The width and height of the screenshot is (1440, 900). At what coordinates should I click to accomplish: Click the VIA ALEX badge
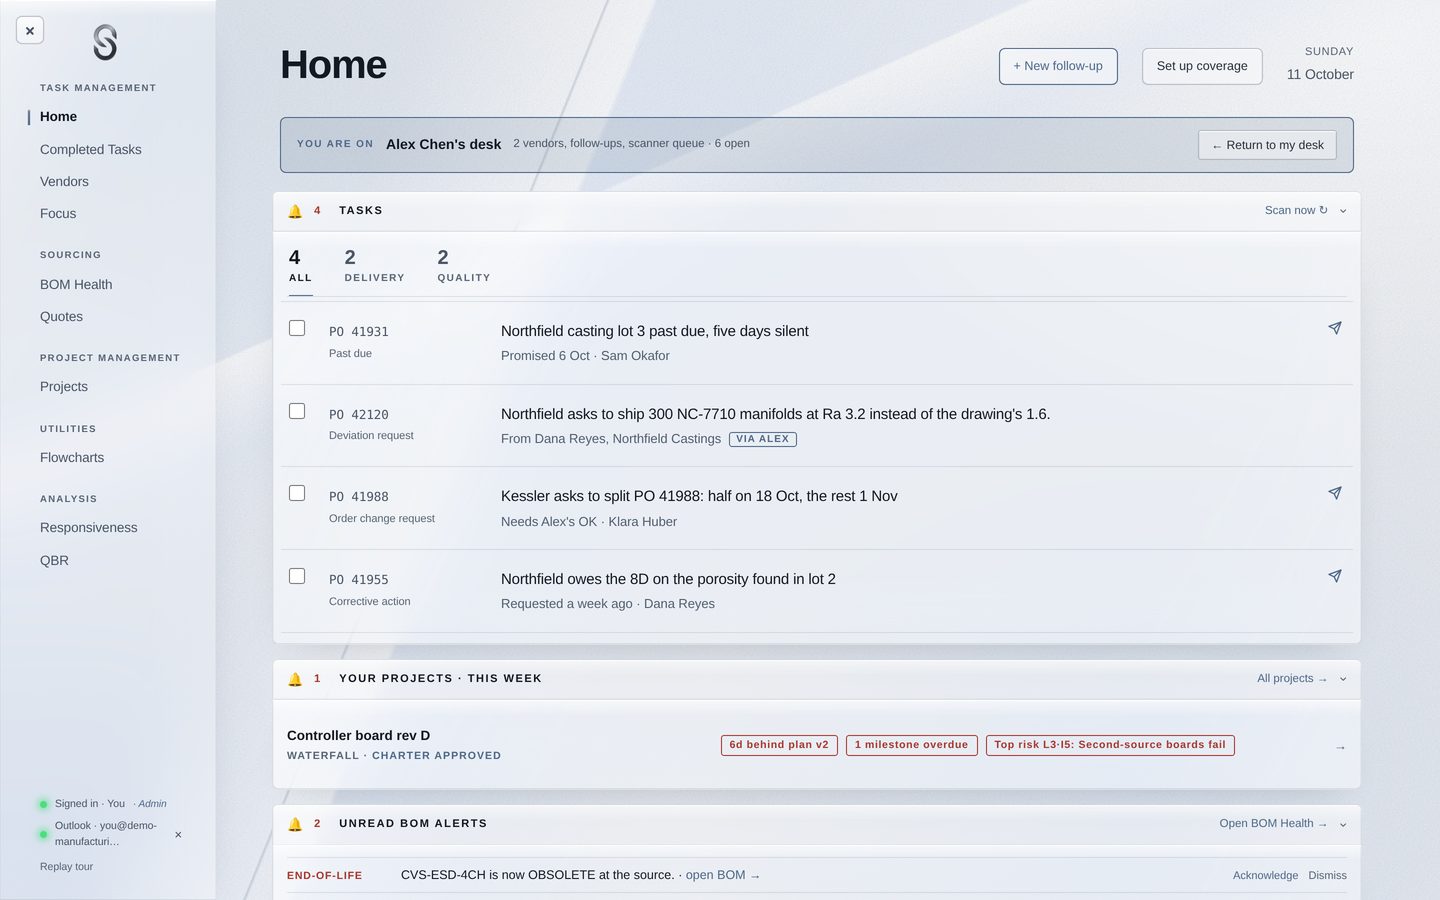click(763, 439)
